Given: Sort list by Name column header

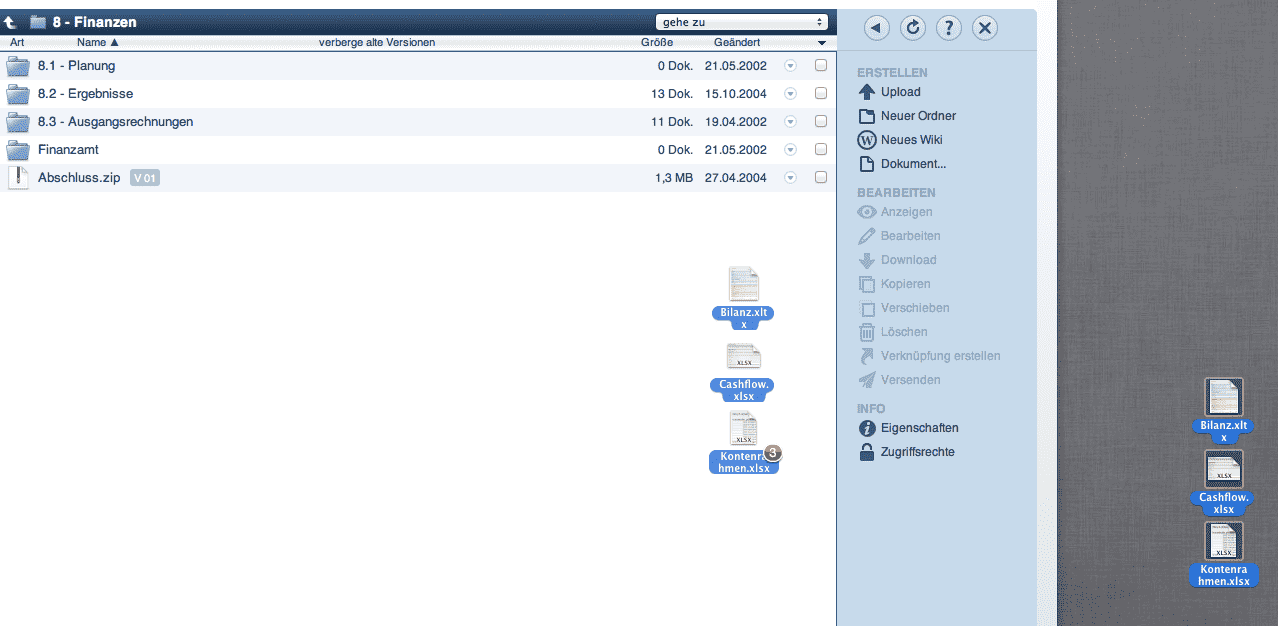Looking at the screenshot, I should point(97,43).
